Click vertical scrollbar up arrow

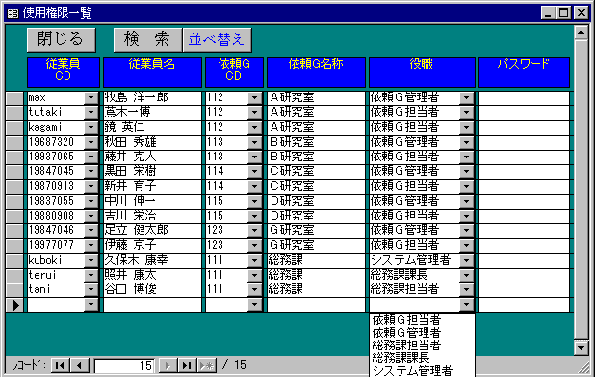tap(581, 33)
